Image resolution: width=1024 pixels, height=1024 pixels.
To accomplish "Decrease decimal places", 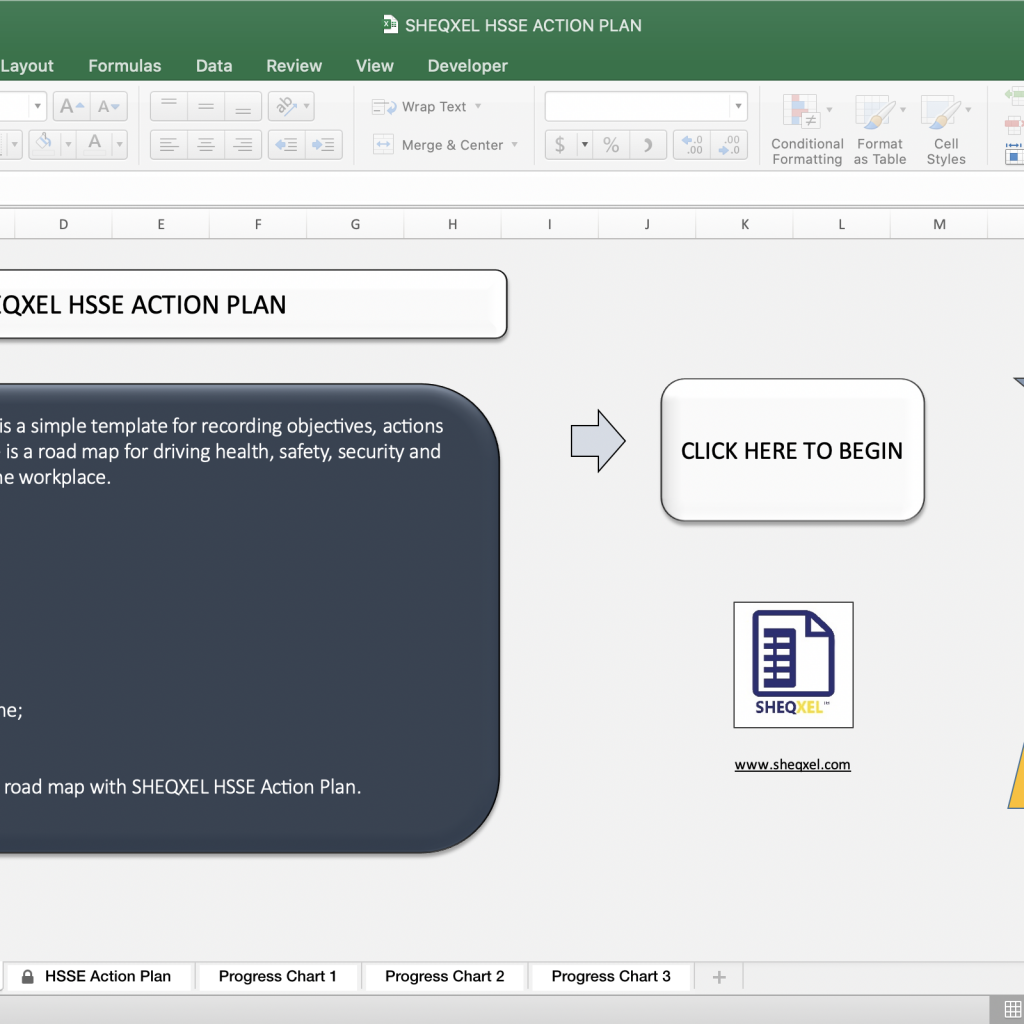I will 729,144.
